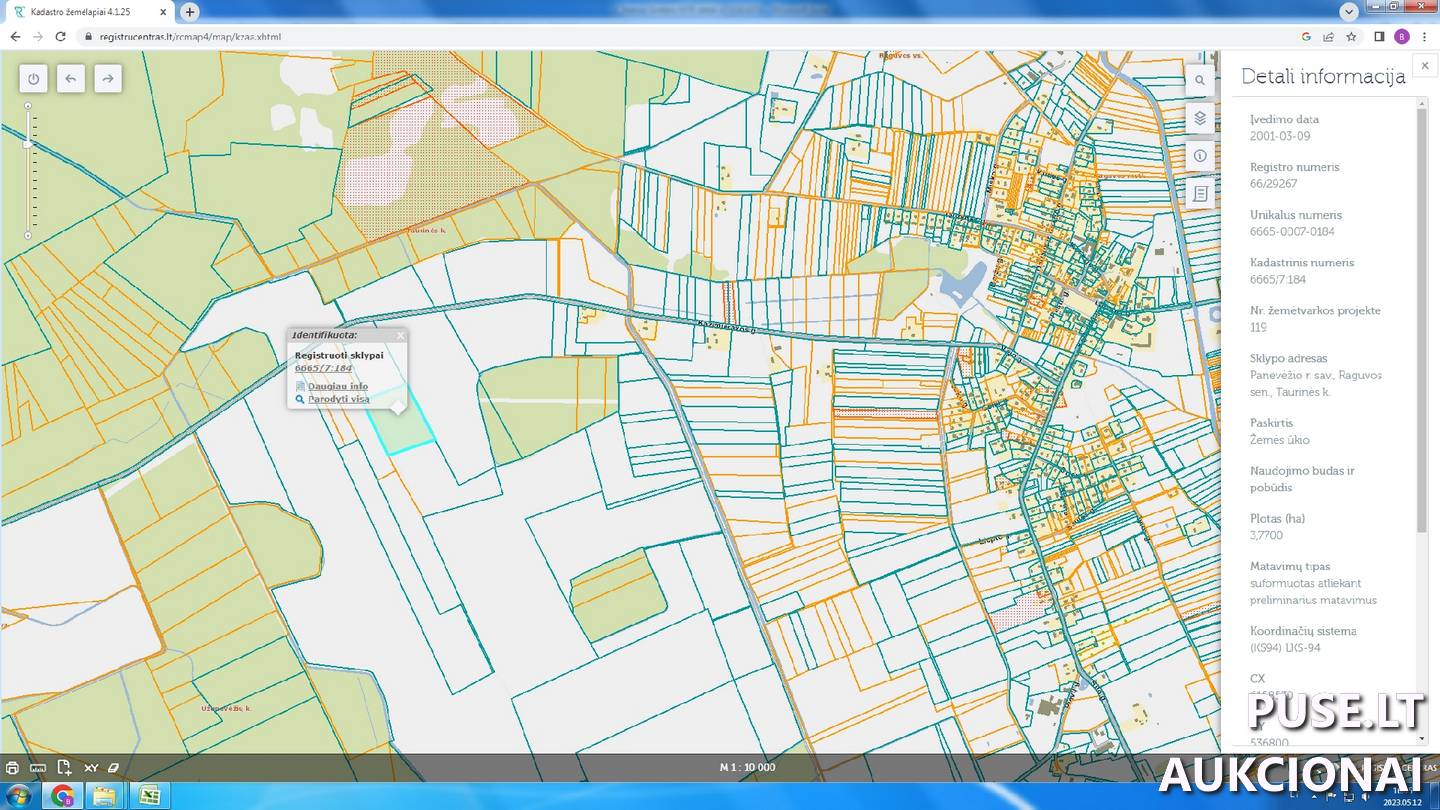Image resolution: width=1440 pixels, height=810 pixels.
Task: Expand the tab search chevron
Action: point(1349,10)
